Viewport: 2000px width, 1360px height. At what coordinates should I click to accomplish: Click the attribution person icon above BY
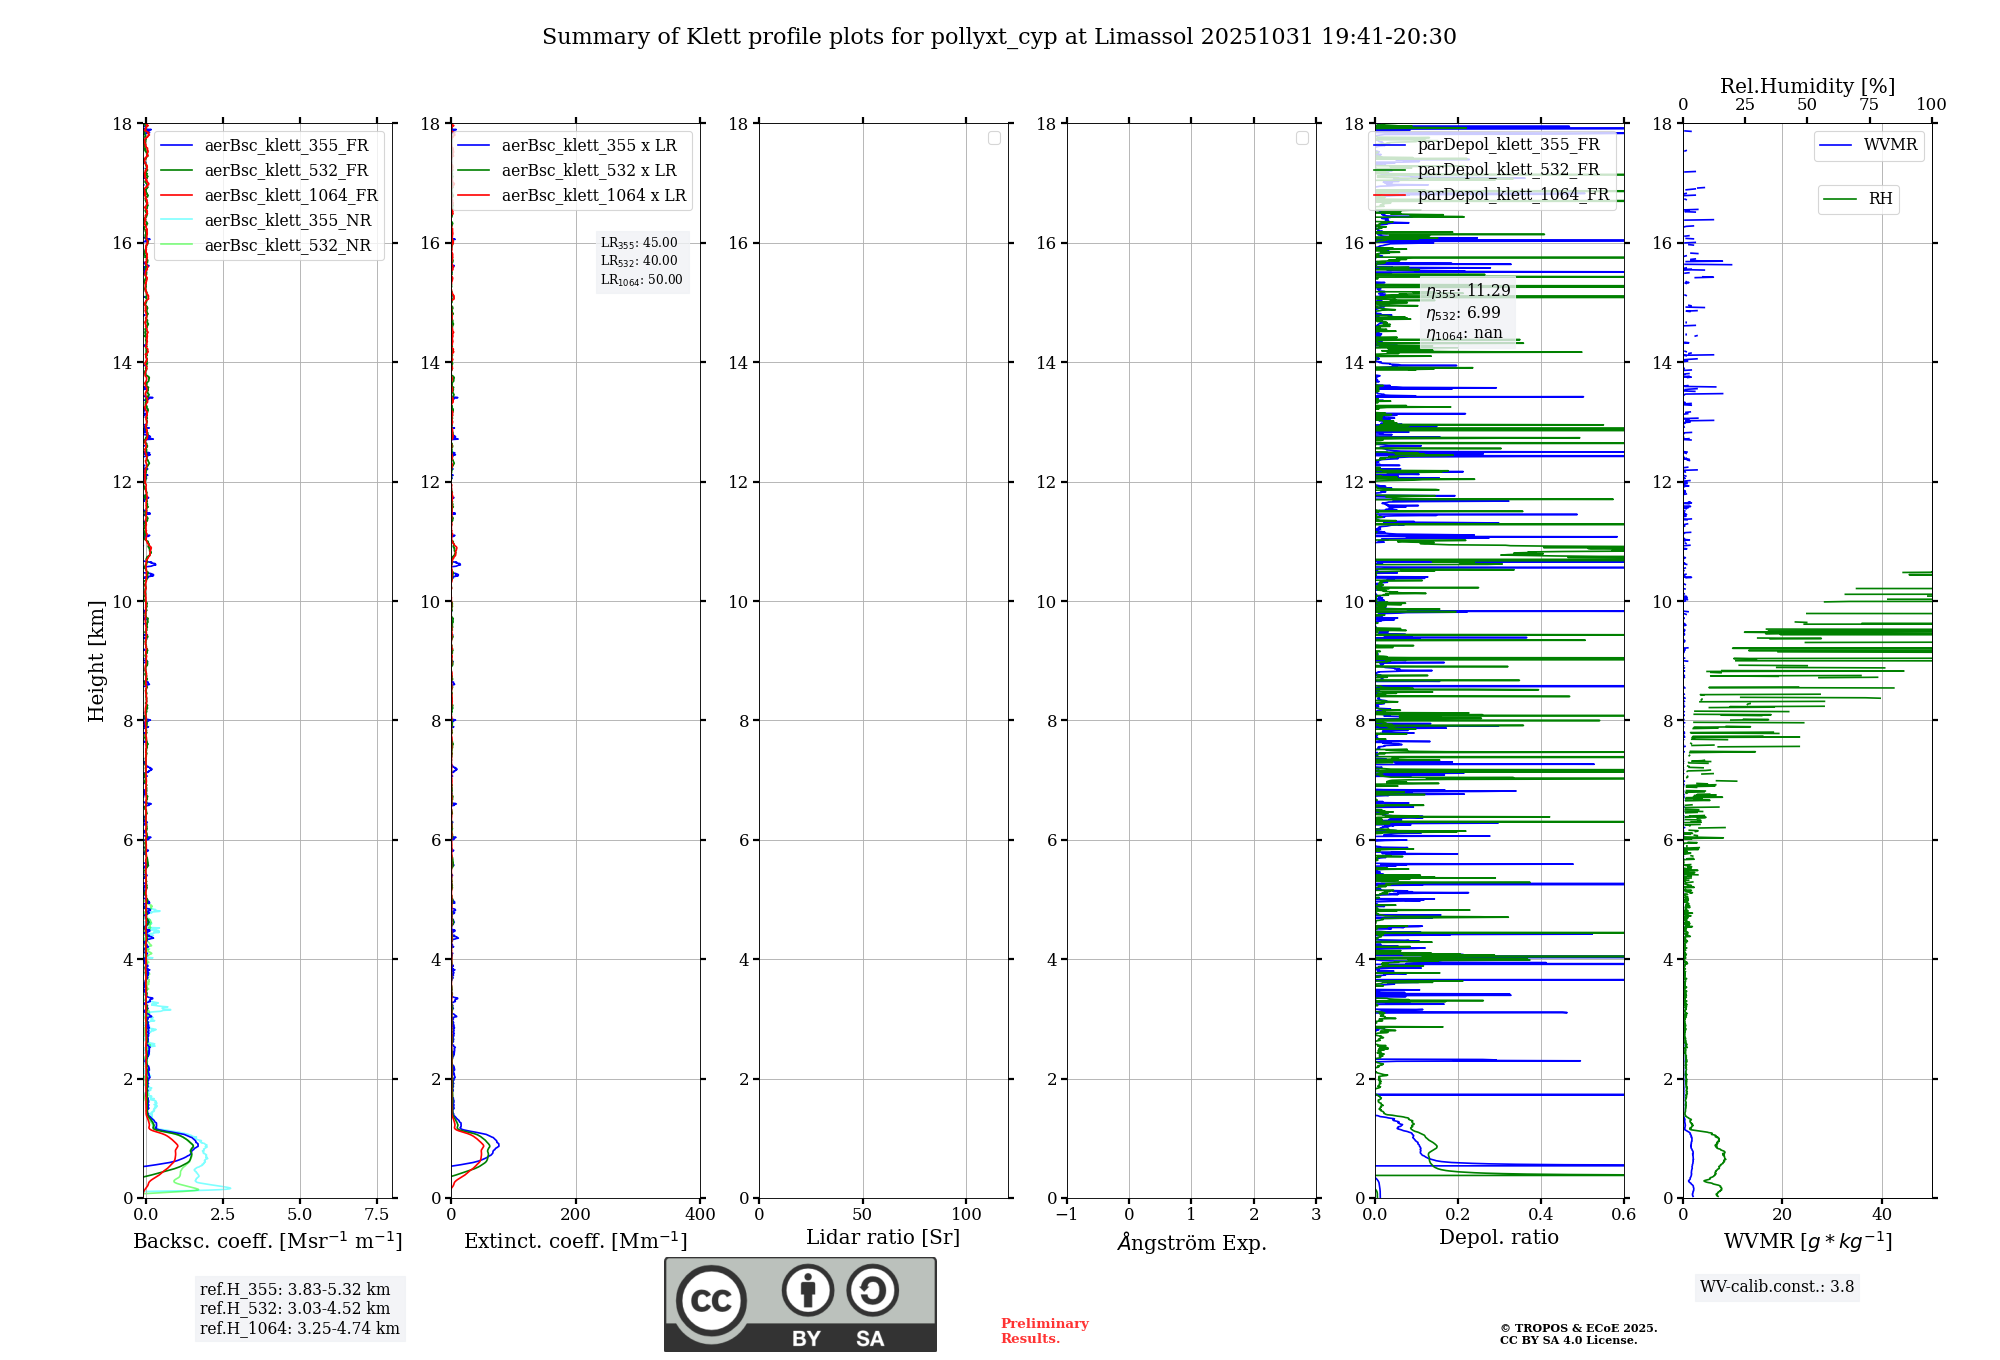(808, 1290)
